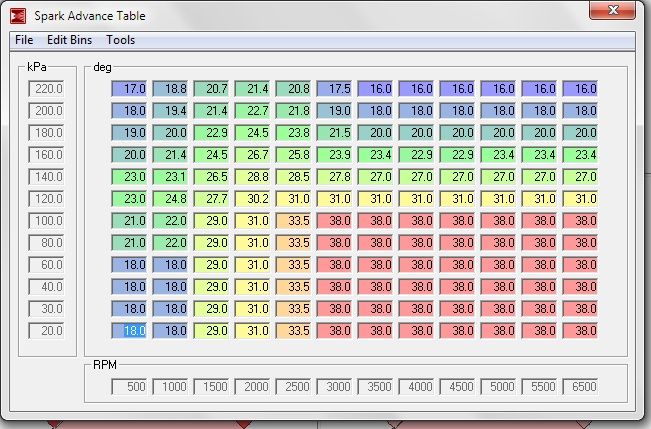Select the 27.8 cell in the 140 kPa row
This screenshot has width=651, height=429.
pos(334,176)
